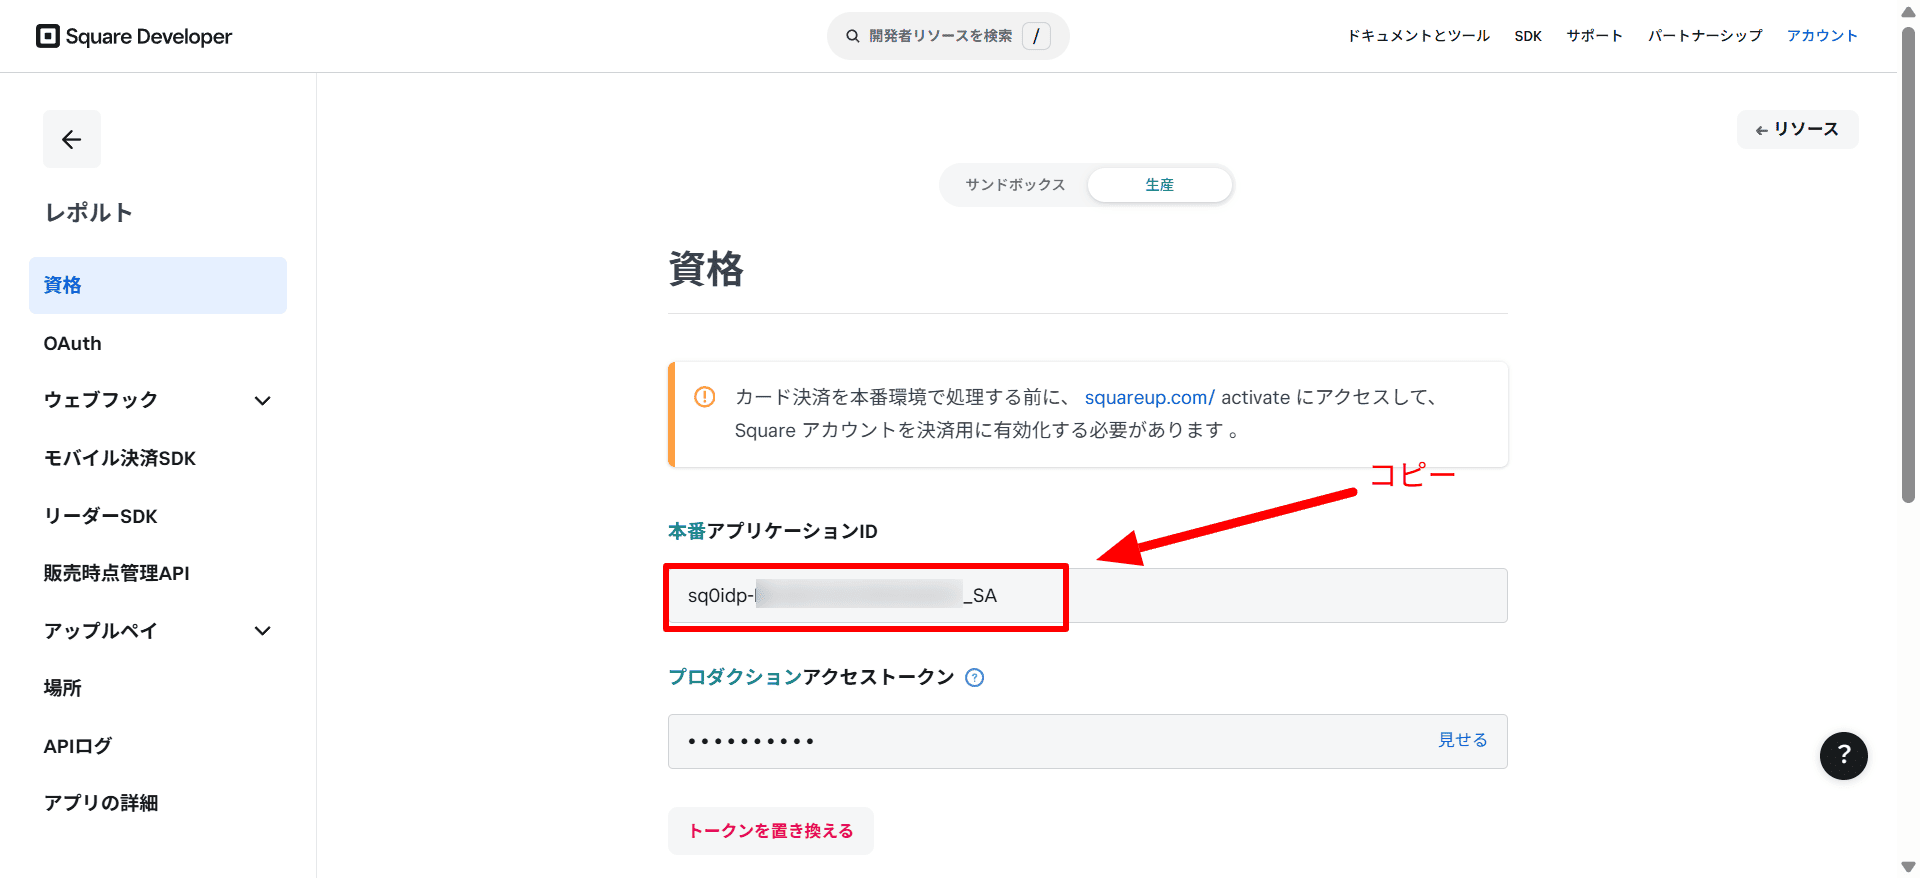Image resolution: width=1920 pixels, height=878 pixels.
Task: Click the scrollbar up arrow
Action: [1908, 11]
